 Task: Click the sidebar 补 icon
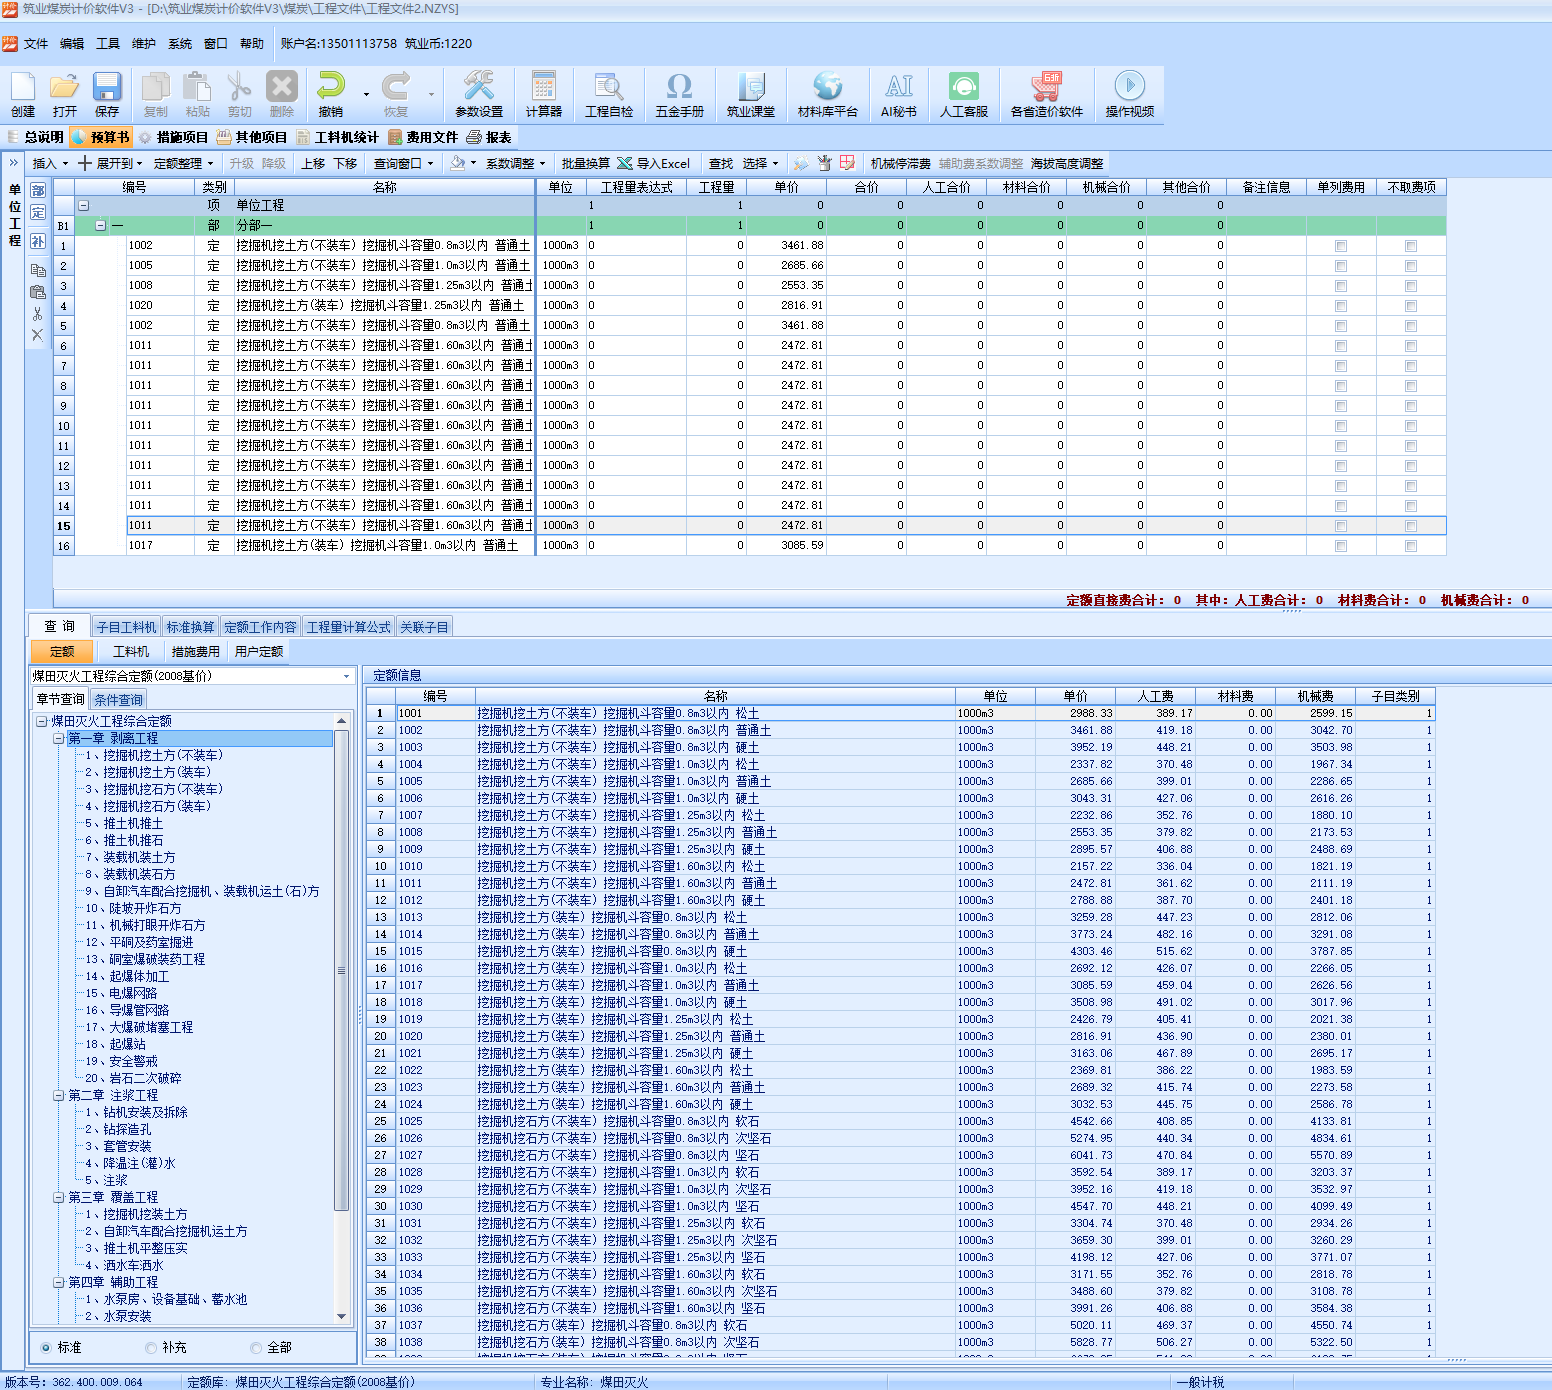pos(38,241)
